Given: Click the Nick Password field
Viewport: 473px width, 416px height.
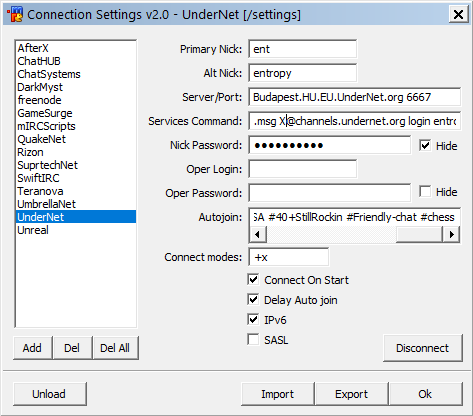Looking at the screenshot, I should pyautogui.click(x=329, y=145).
